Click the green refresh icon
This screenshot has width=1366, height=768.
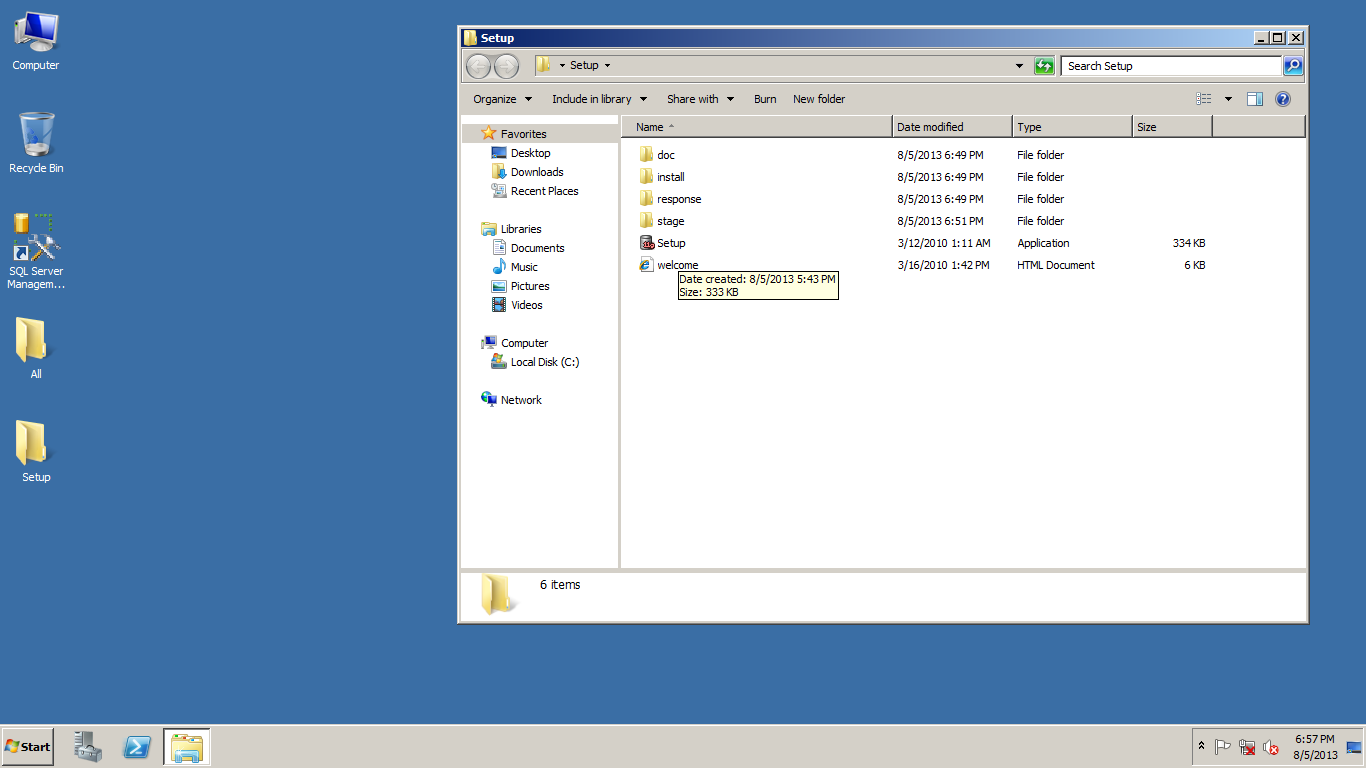tap(1044, 66)
